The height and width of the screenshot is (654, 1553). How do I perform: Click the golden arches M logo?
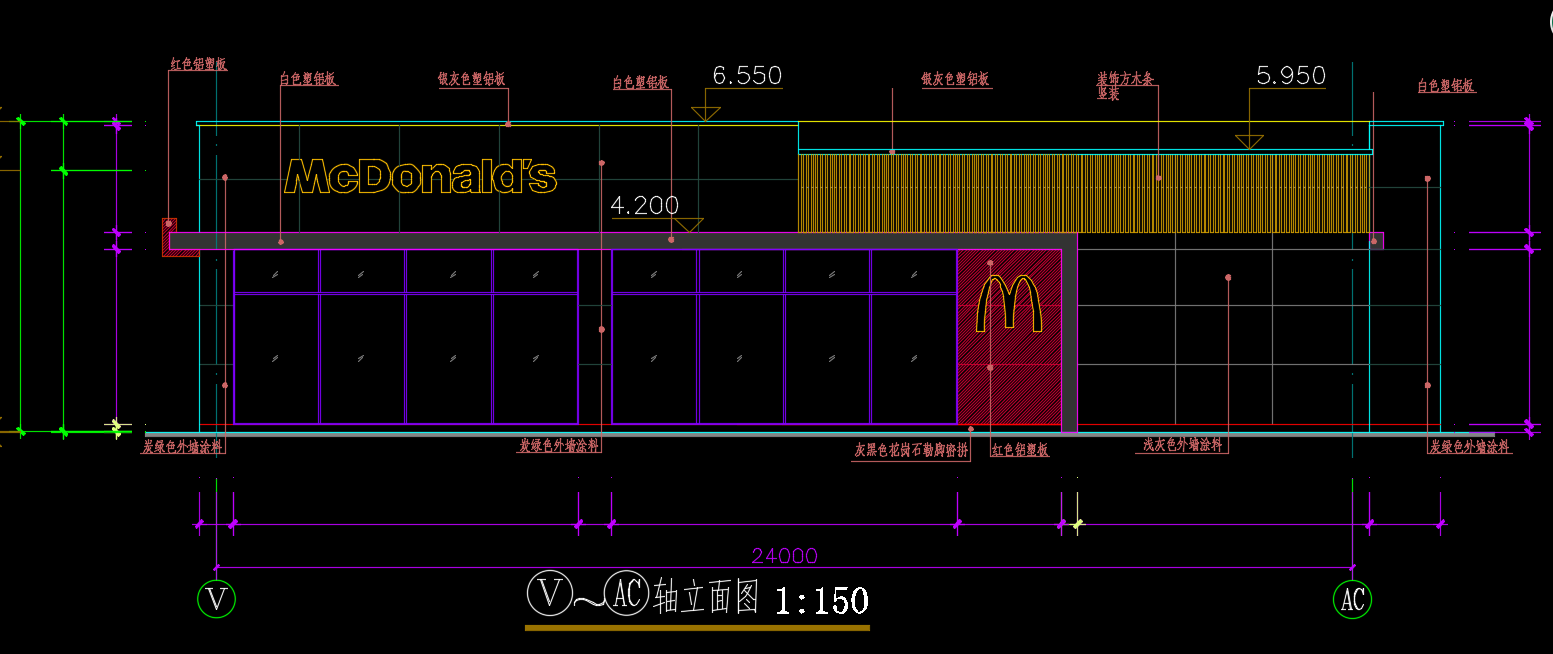[x=1009, y=303]
